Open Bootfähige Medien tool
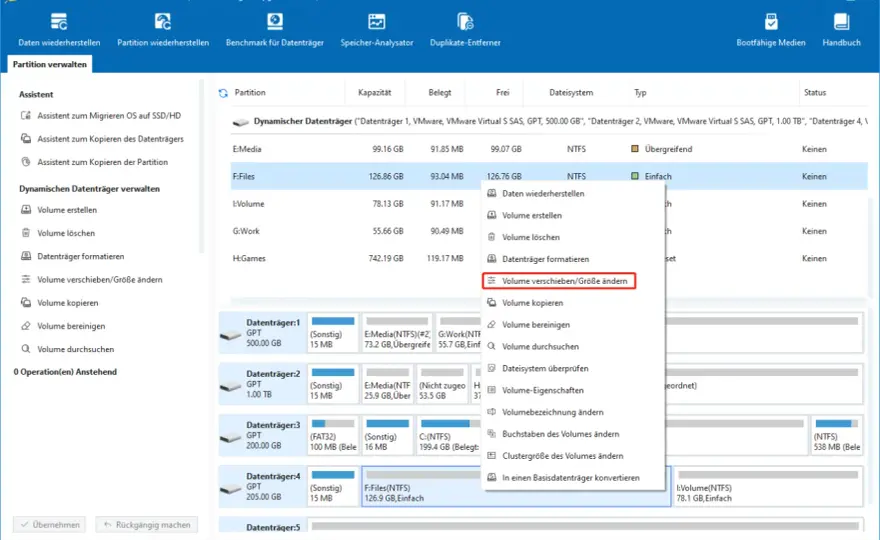The width and height of the screenshot is (880, 540). (771, 30)
